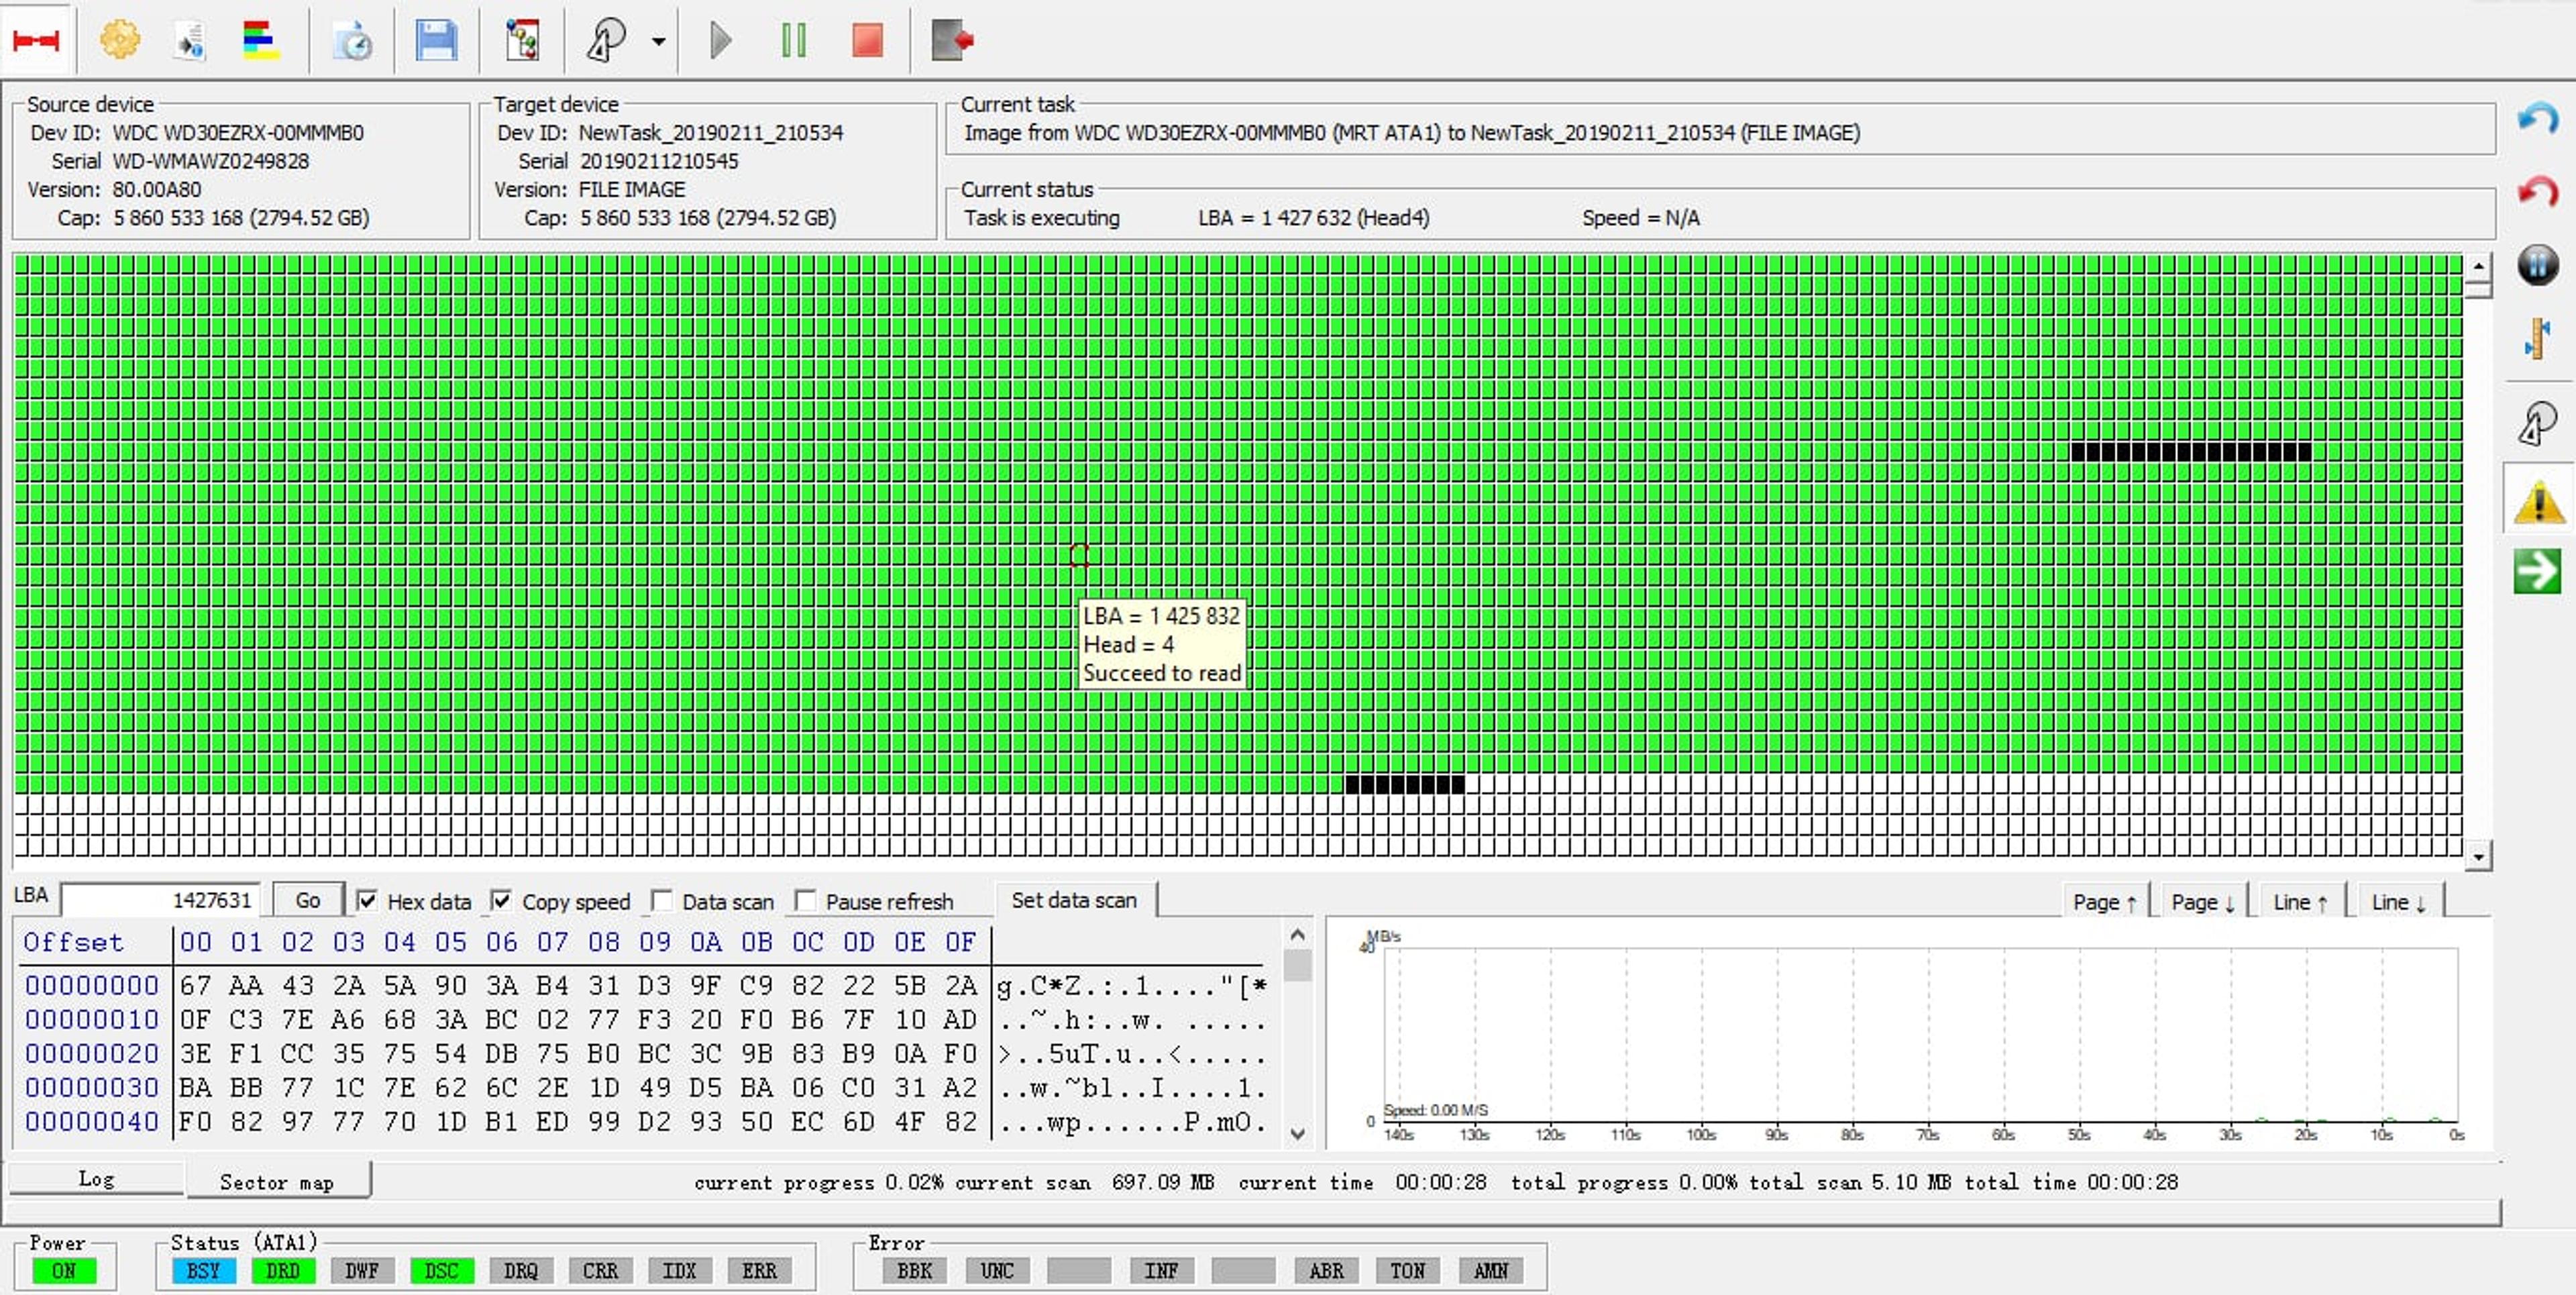The width and height of the screenshot is (2576, 1295).
Task: Click the green right arrow sidebar icon
Action: pos(2537,571)
